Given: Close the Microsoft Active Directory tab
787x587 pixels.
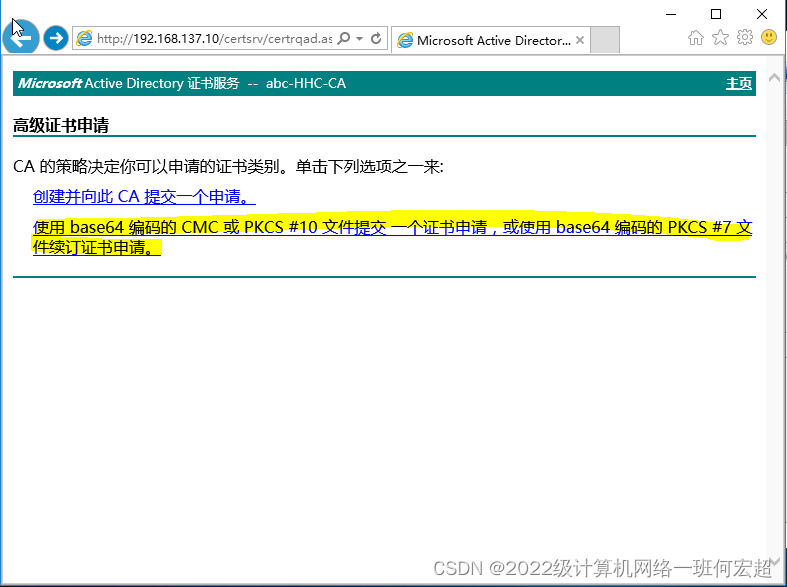Looking at the screenshot, I should 580,40.
